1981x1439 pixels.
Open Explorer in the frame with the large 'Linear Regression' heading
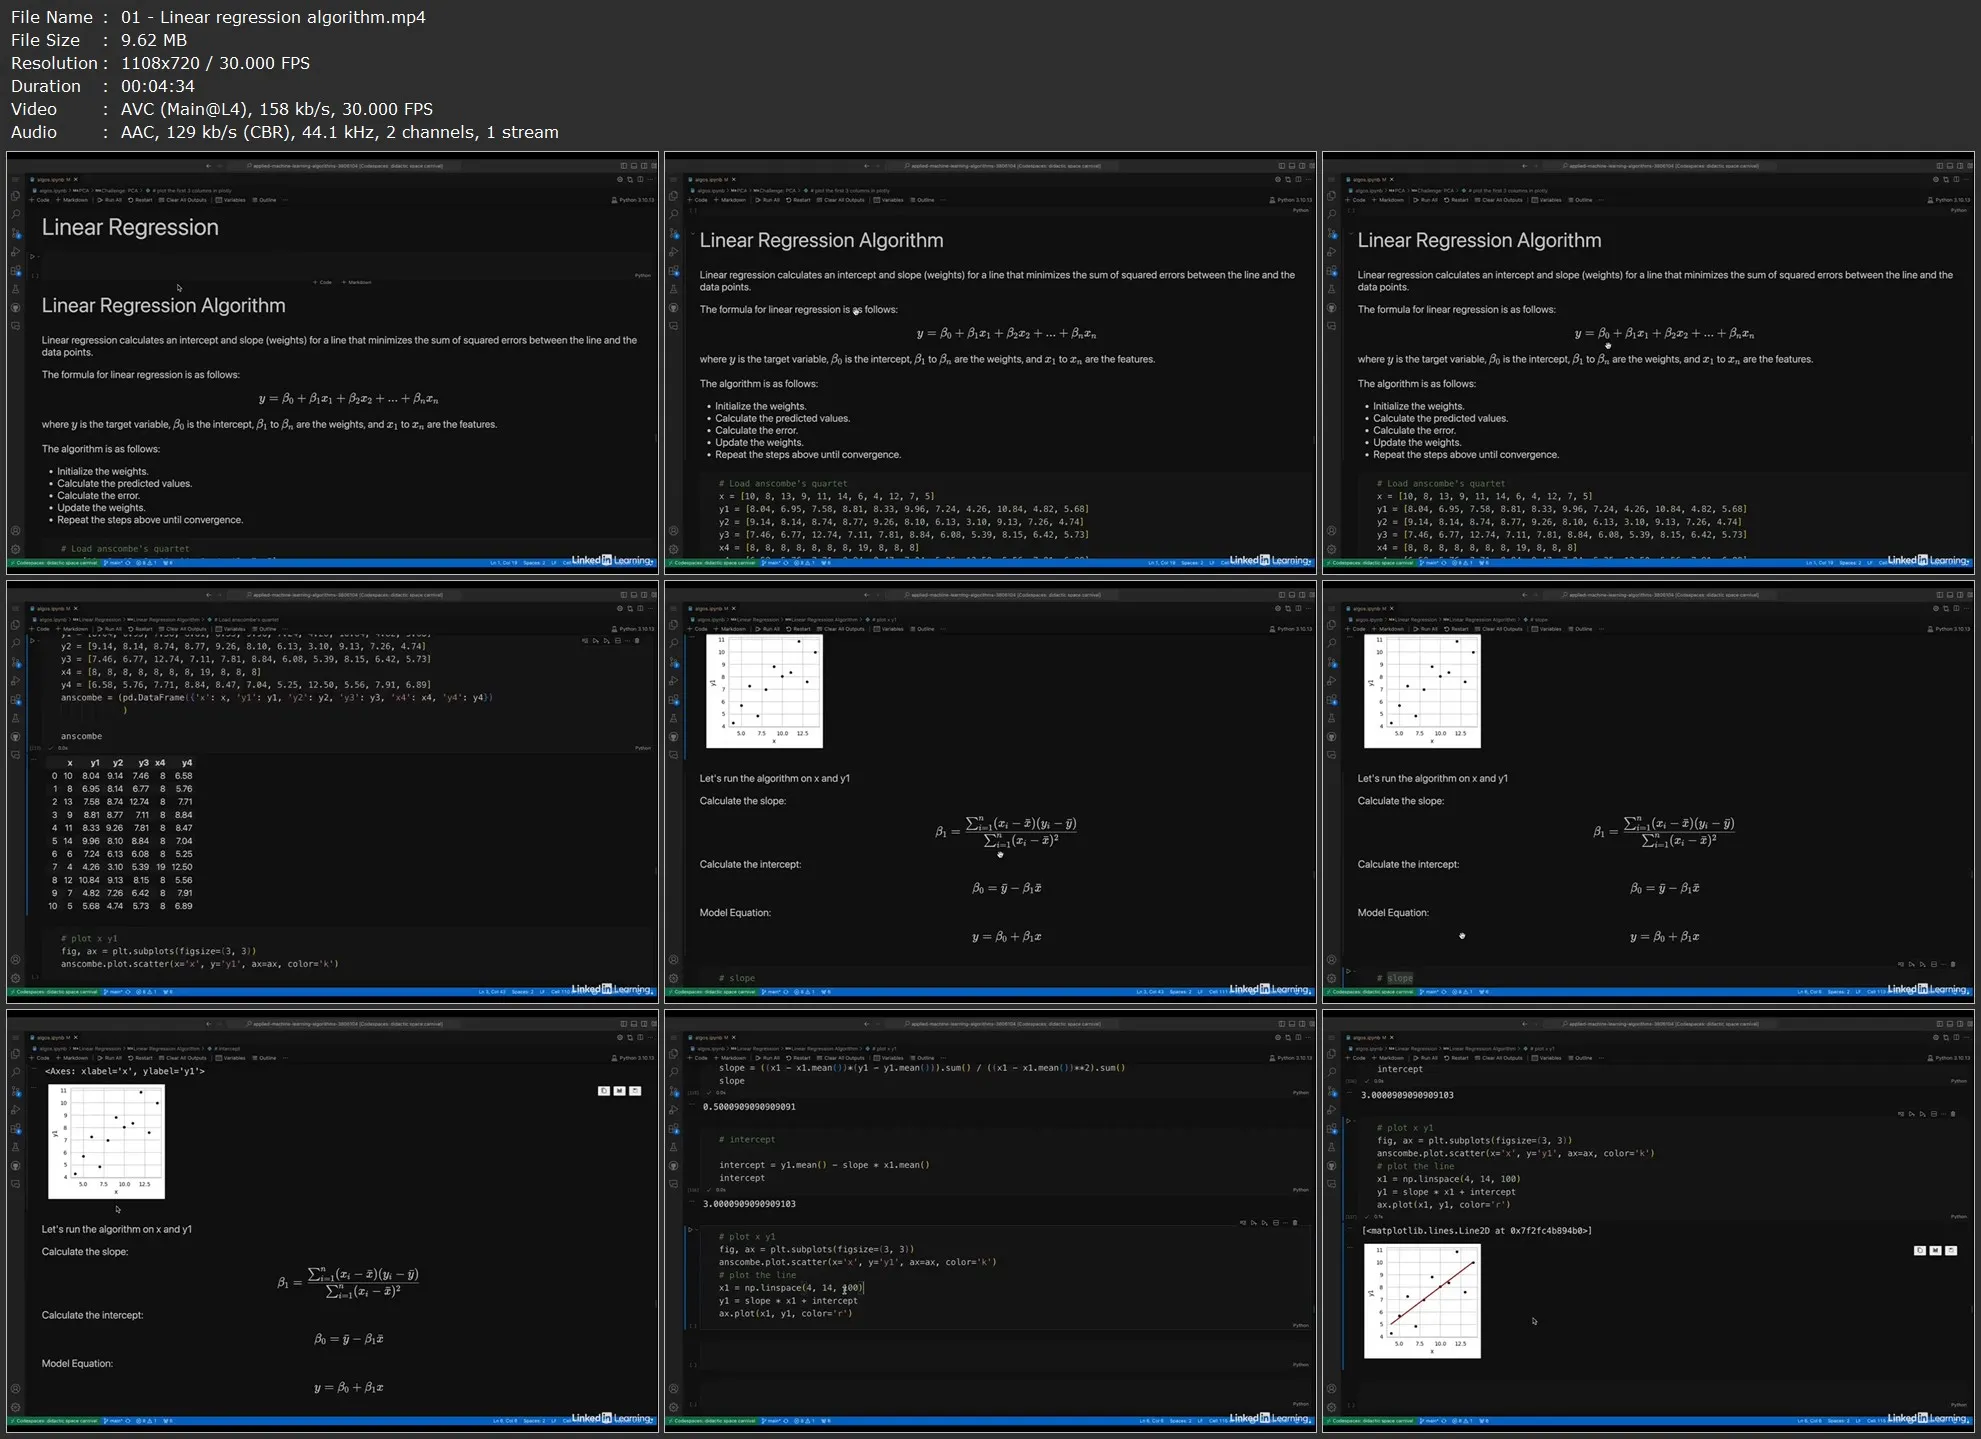click(x=15, y=196)
